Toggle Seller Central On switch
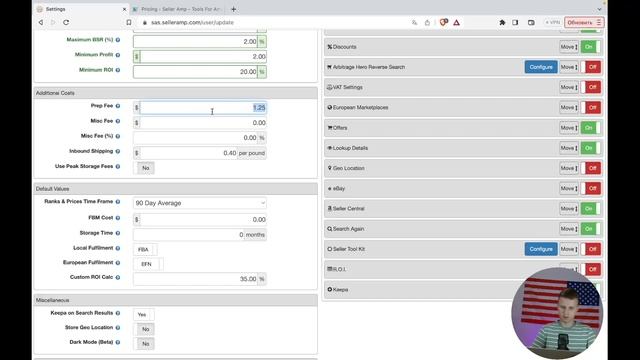Image resolution: width=640 pixels, height=360 pixels. coord(591,209)
